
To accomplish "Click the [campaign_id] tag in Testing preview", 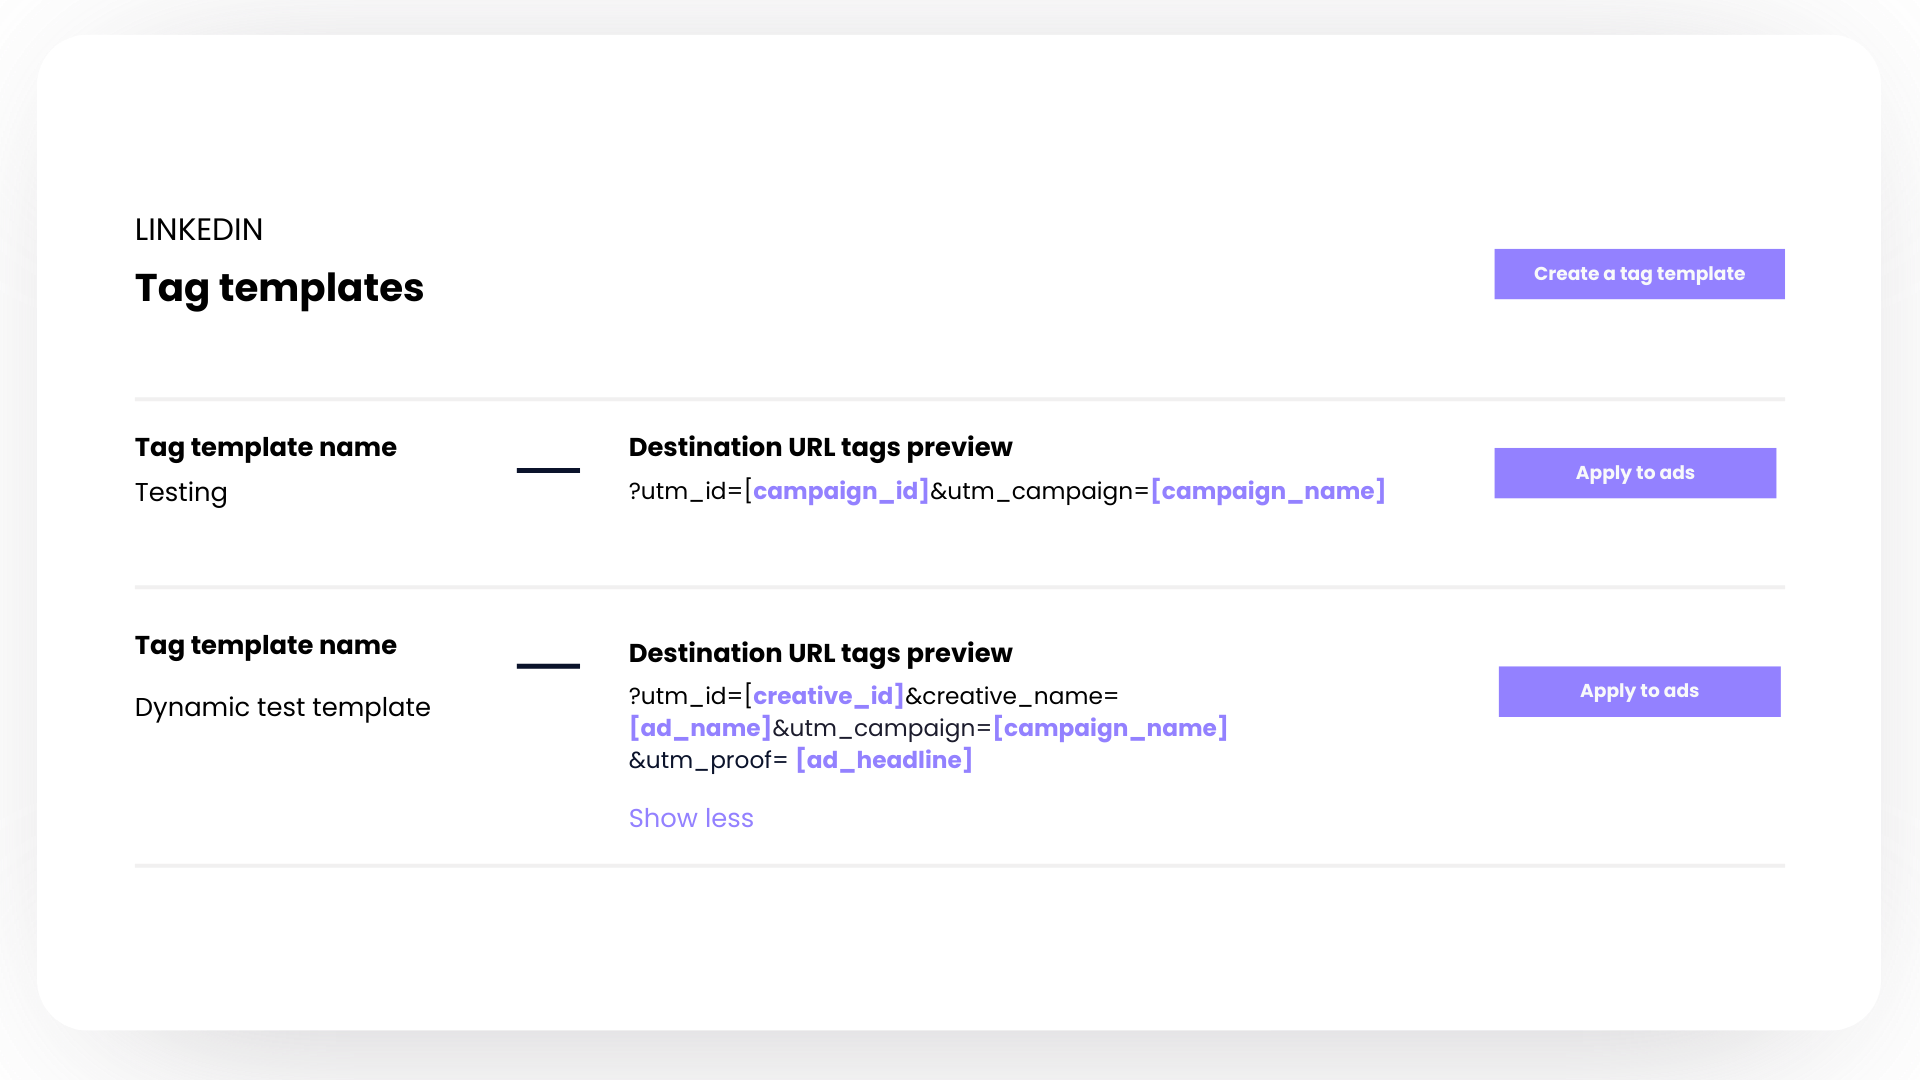I will click(x=840, y=491).
